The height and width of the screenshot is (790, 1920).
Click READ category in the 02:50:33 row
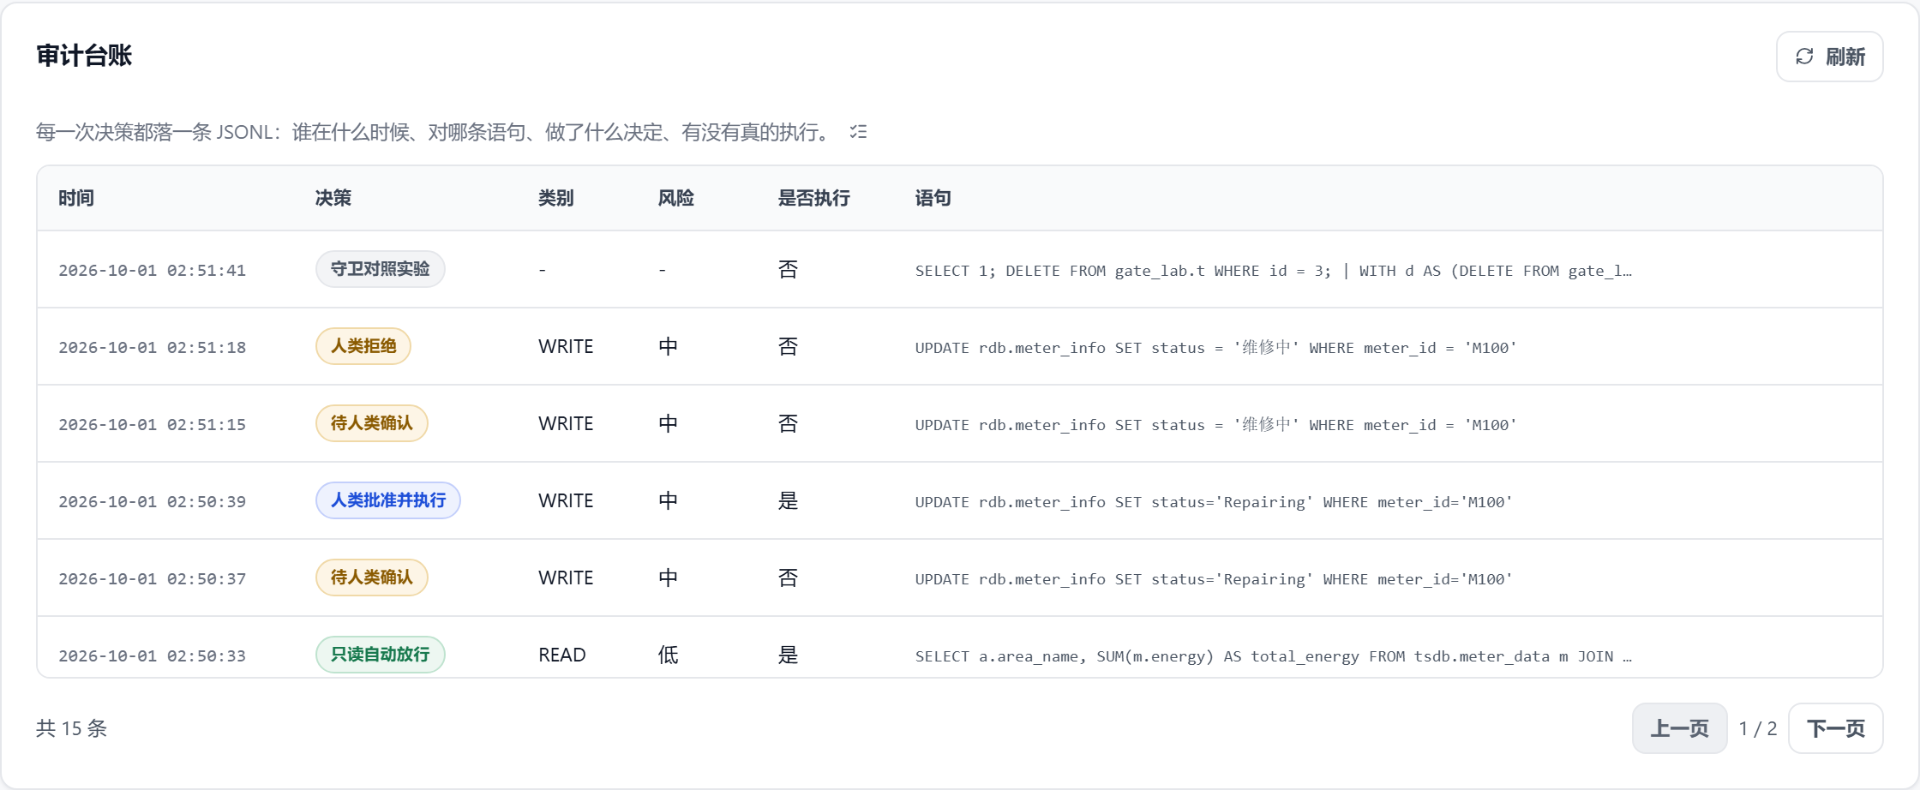coord(562,655)
